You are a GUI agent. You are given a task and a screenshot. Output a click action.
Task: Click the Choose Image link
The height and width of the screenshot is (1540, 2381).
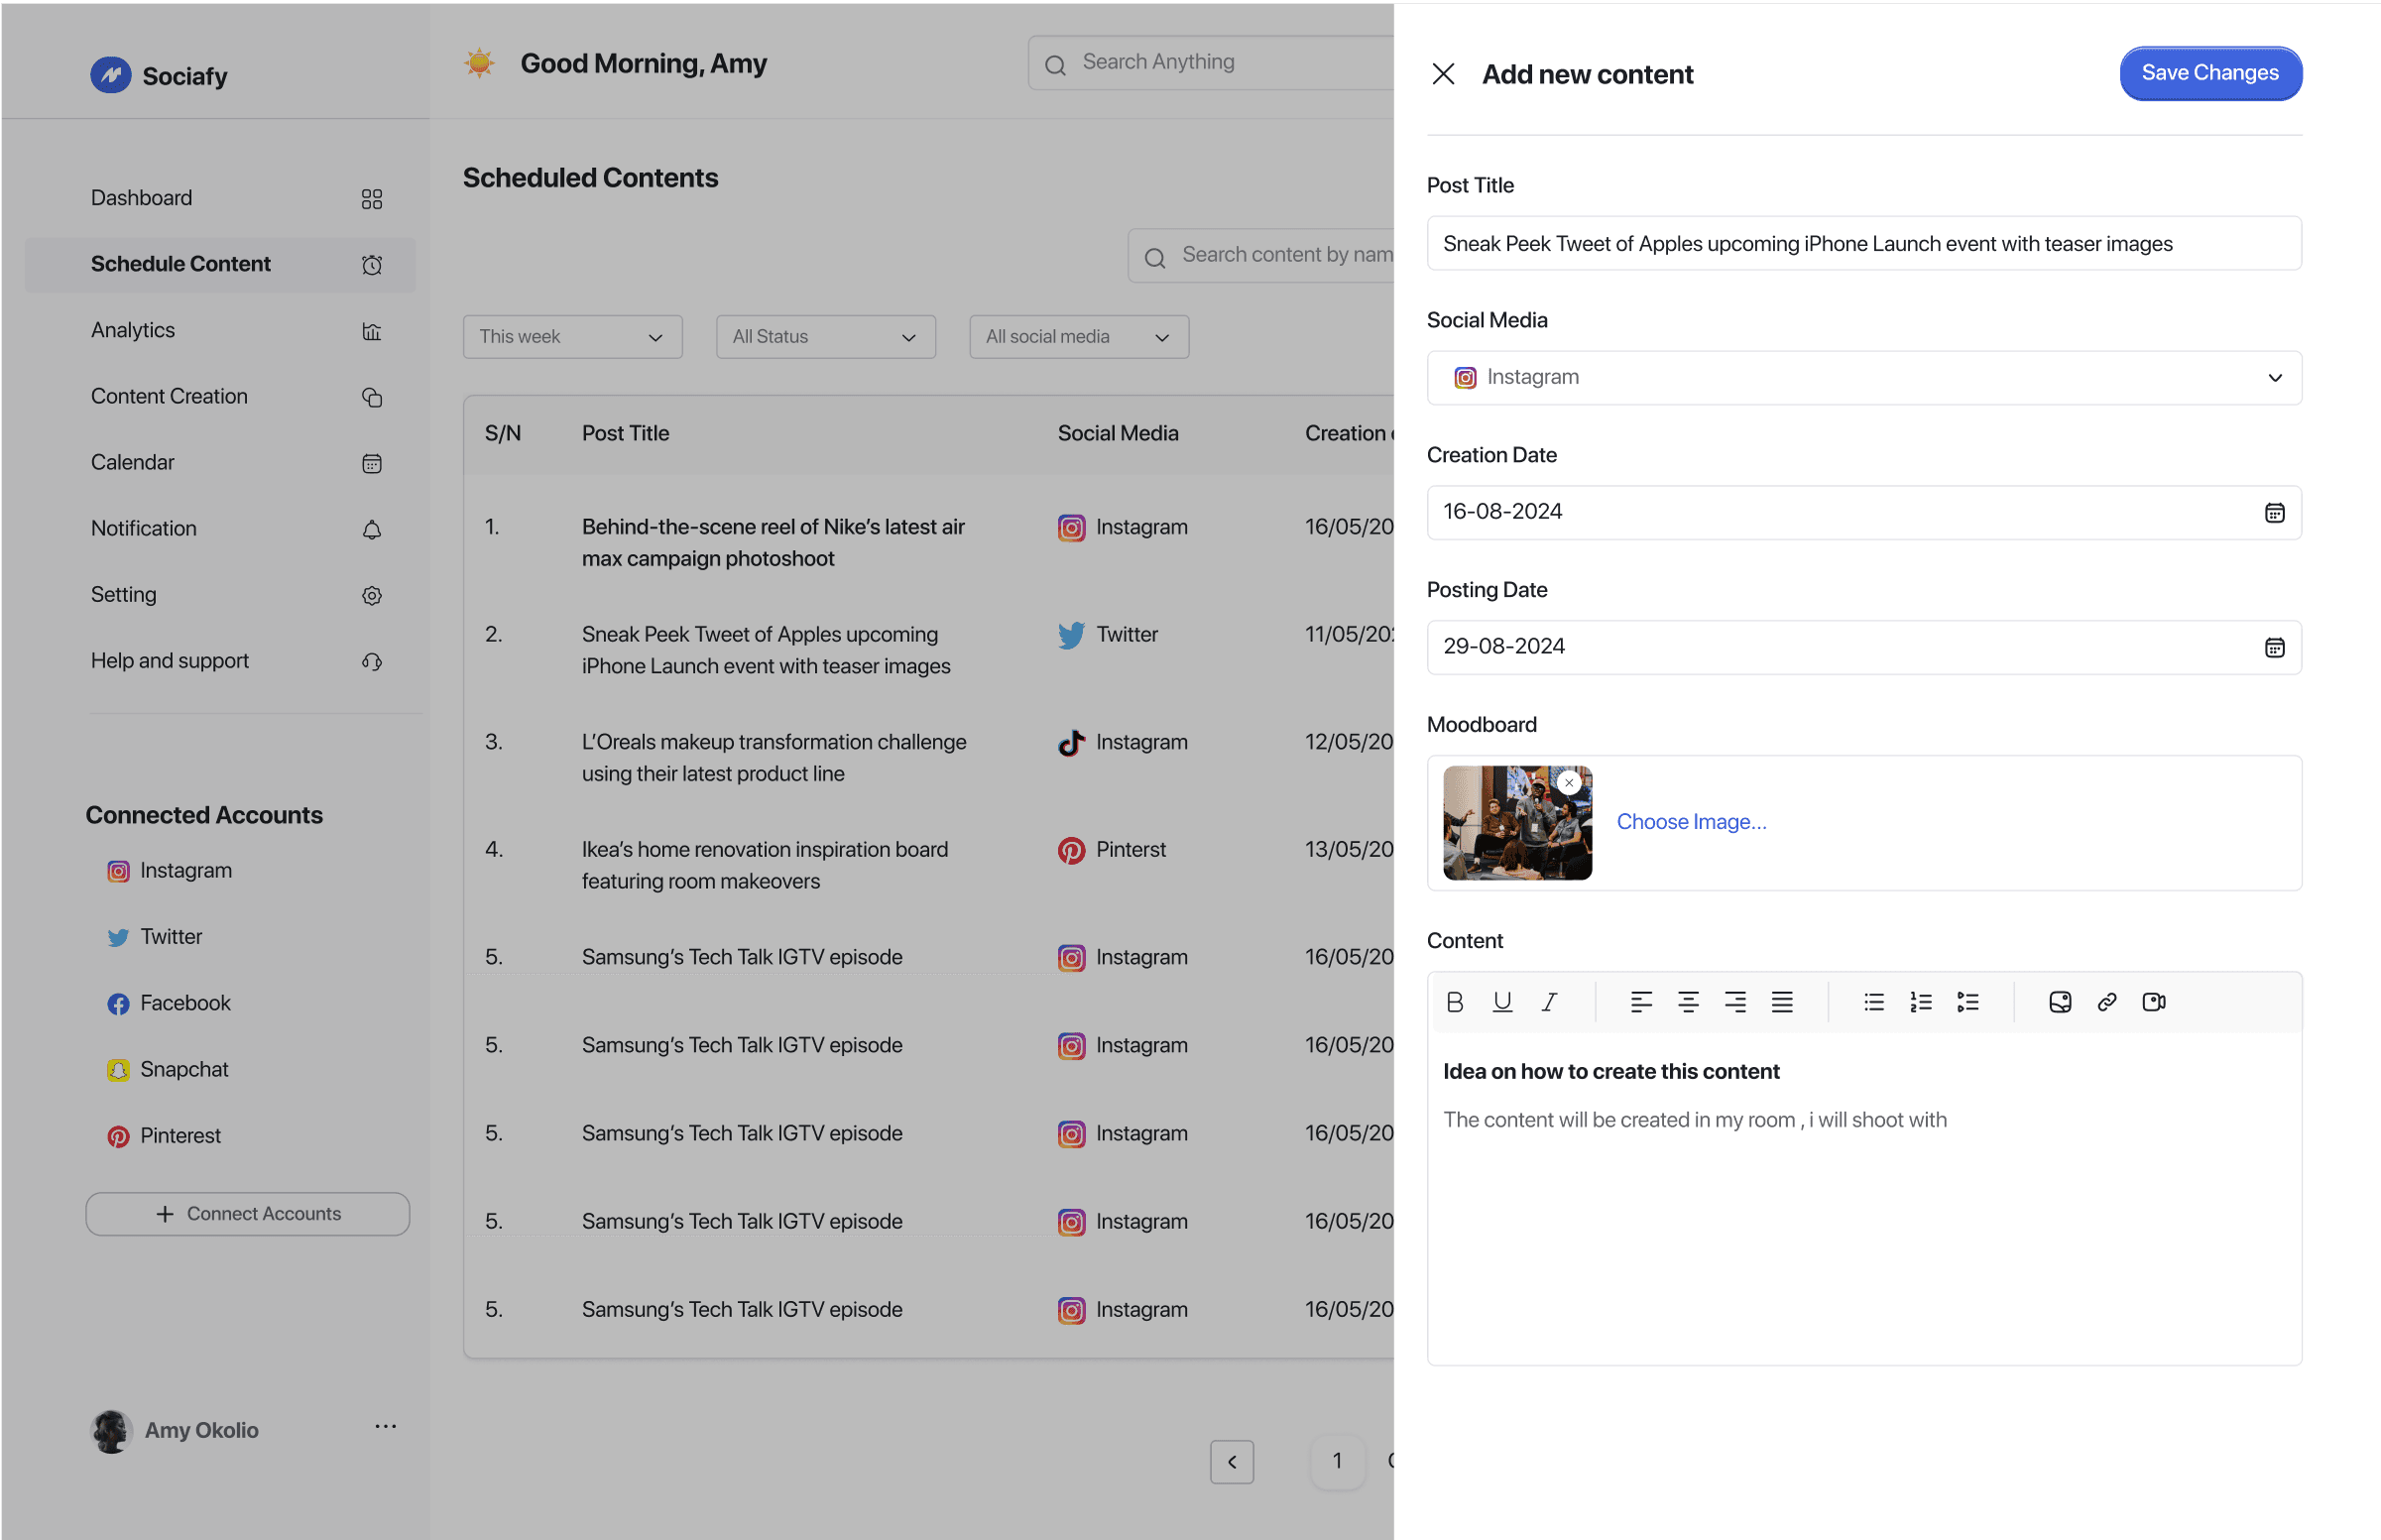coord(1691,822)
